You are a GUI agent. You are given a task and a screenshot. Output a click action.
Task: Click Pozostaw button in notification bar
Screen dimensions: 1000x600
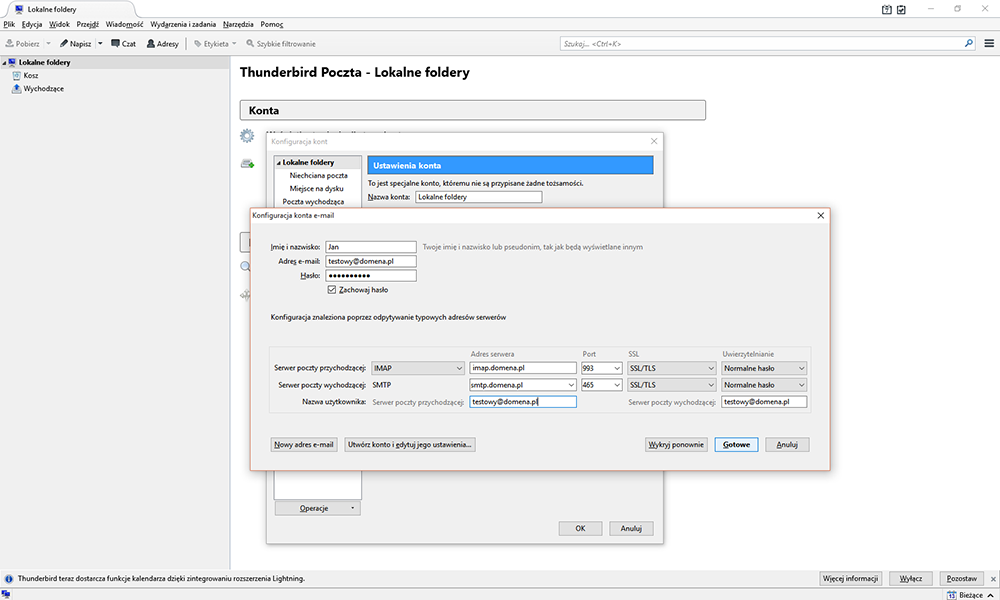pyautogui.click(x=962, y=578)
